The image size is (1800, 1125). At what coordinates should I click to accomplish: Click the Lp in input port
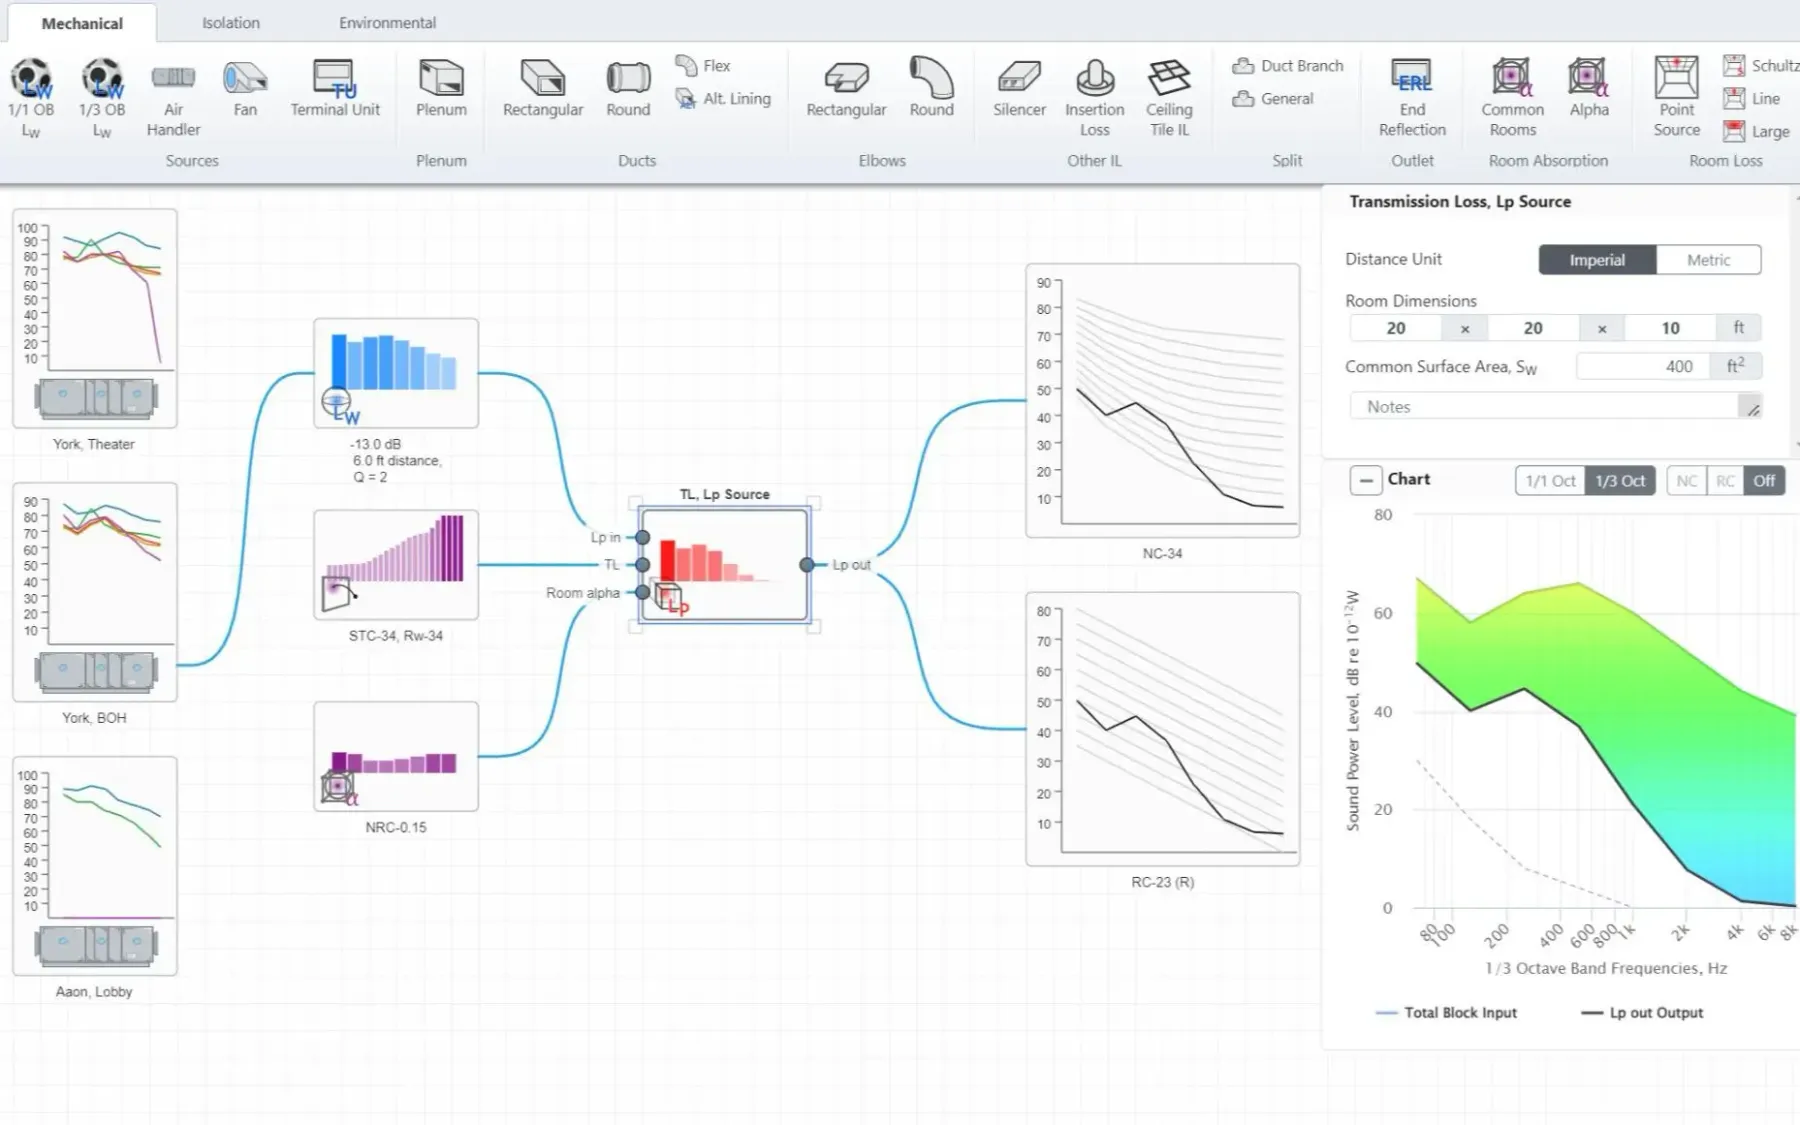point(643,538)
